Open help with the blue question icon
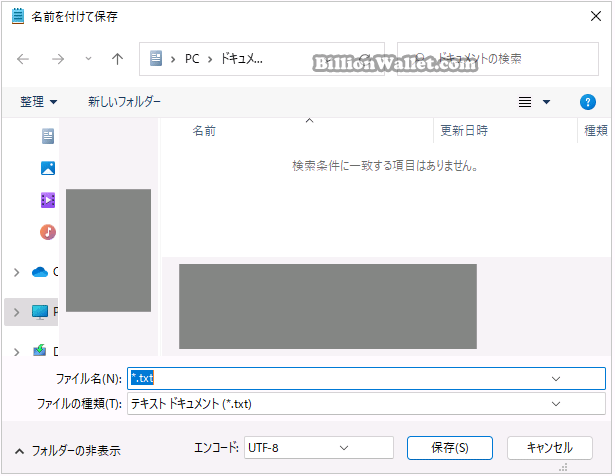 coord(588,102)
